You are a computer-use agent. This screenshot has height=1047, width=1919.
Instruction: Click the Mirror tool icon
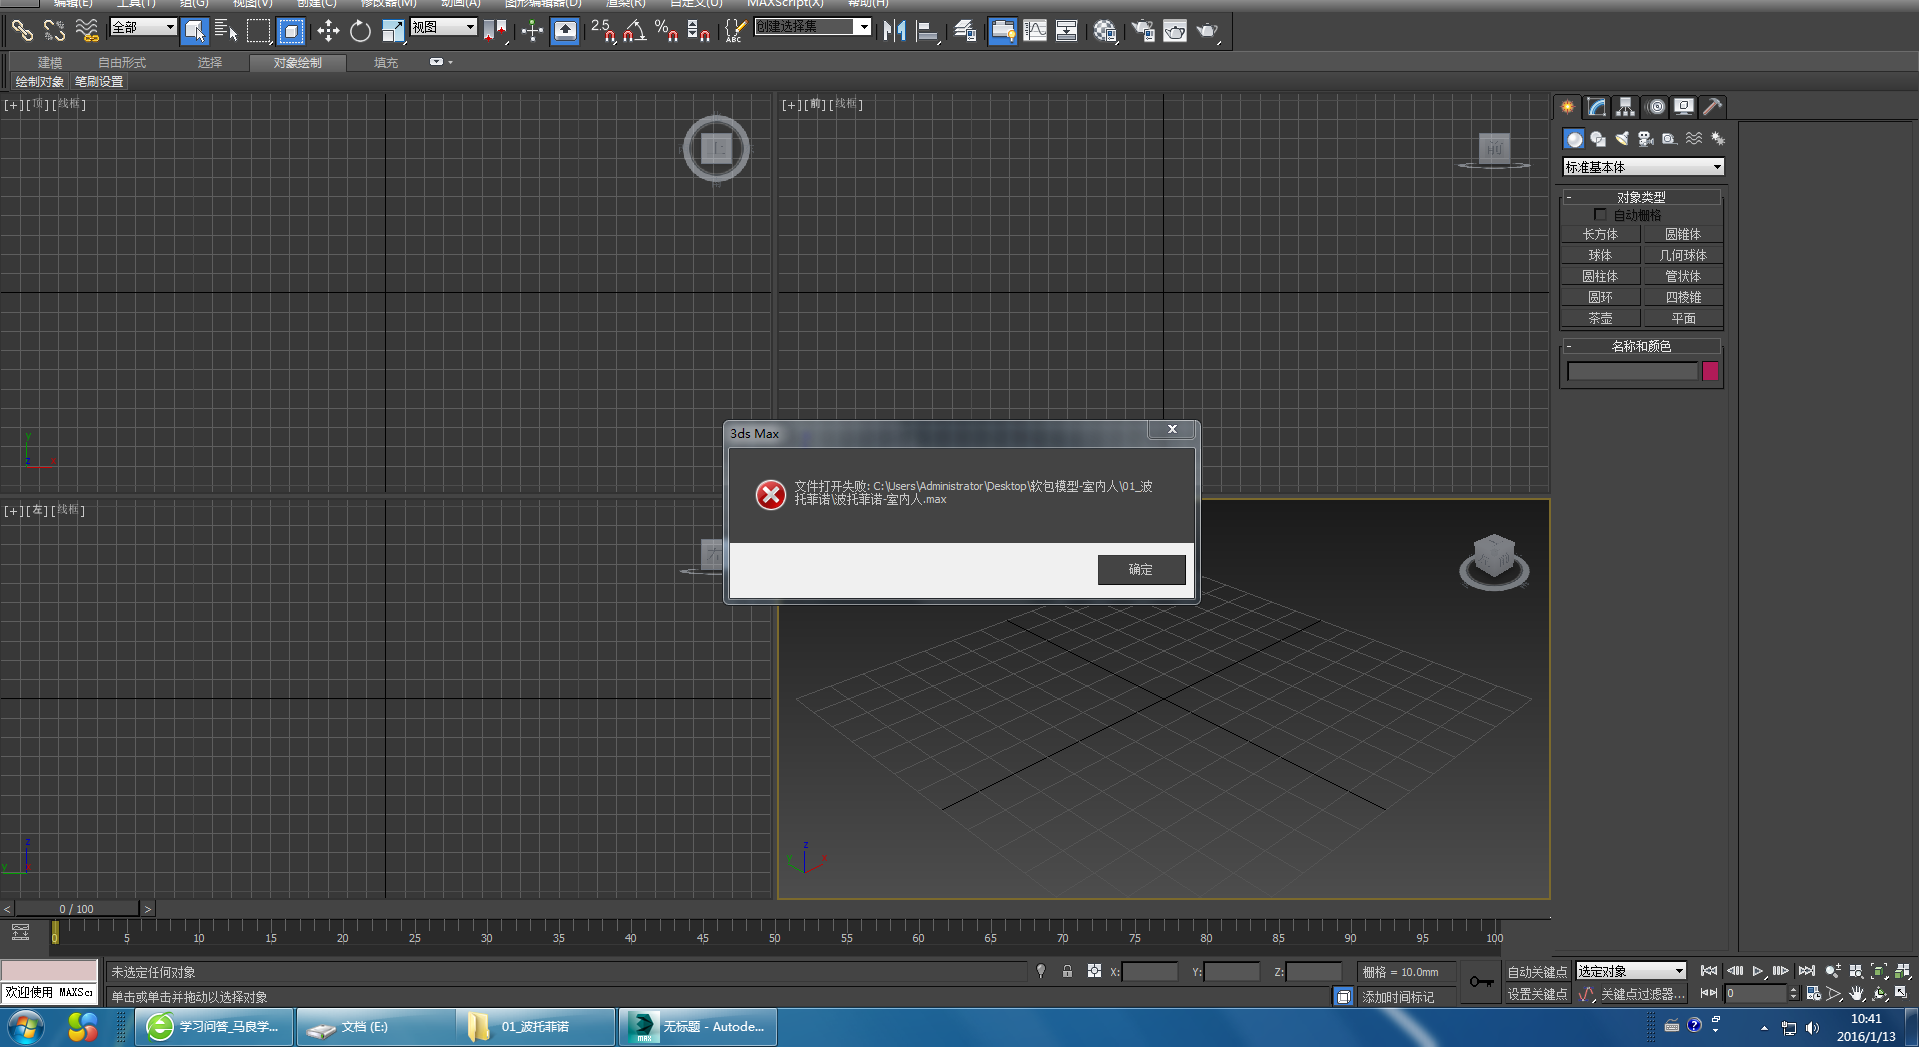pos(894,31)
